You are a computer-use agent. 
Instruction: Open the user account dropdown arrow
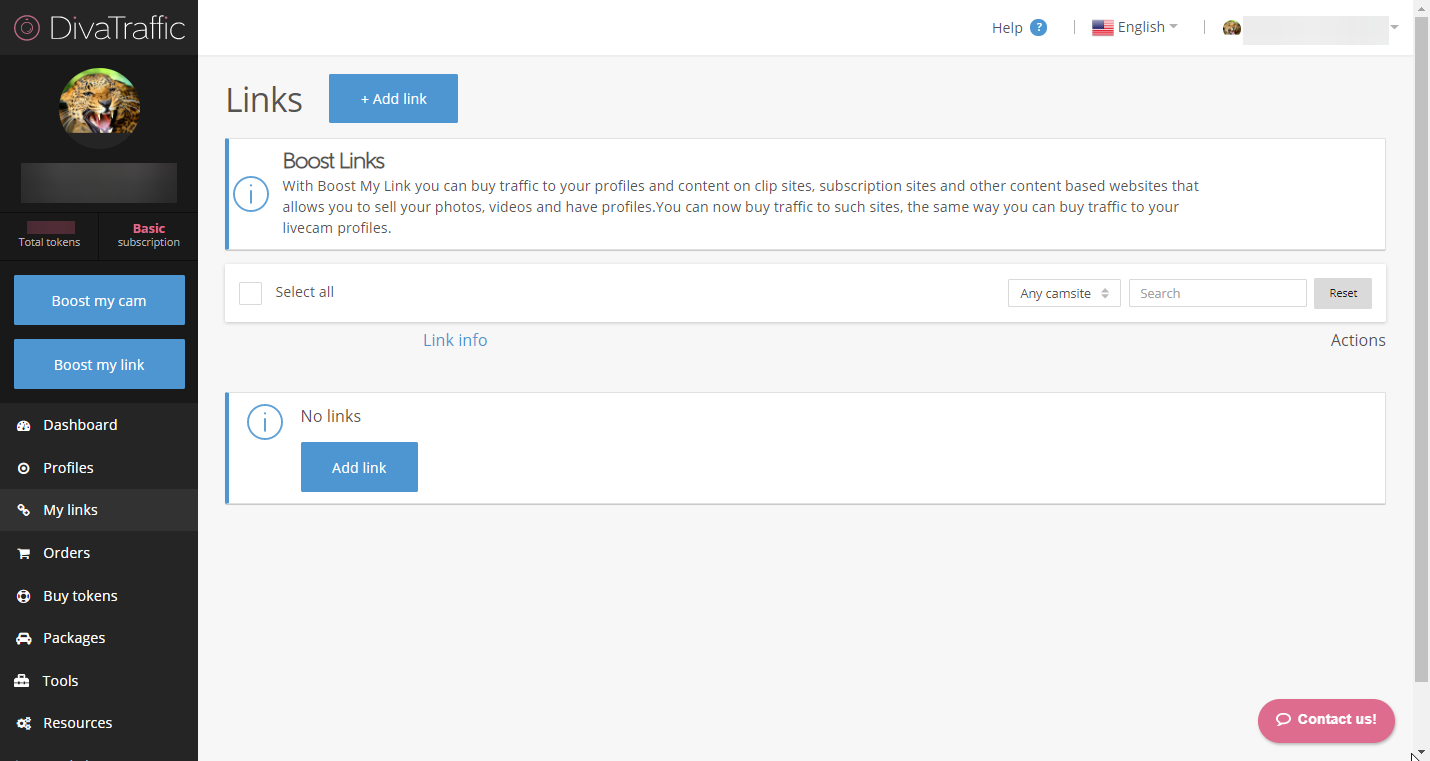[x=1394, y=27]
